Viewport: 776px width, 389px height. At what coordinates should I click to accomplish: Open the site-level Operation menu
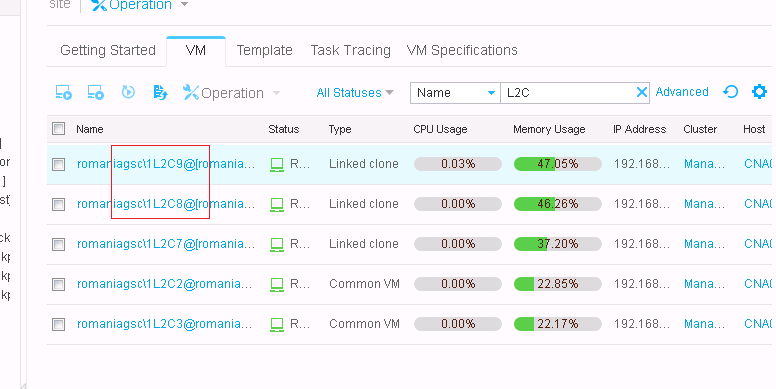pyautogui.click(x=140, y=5)
